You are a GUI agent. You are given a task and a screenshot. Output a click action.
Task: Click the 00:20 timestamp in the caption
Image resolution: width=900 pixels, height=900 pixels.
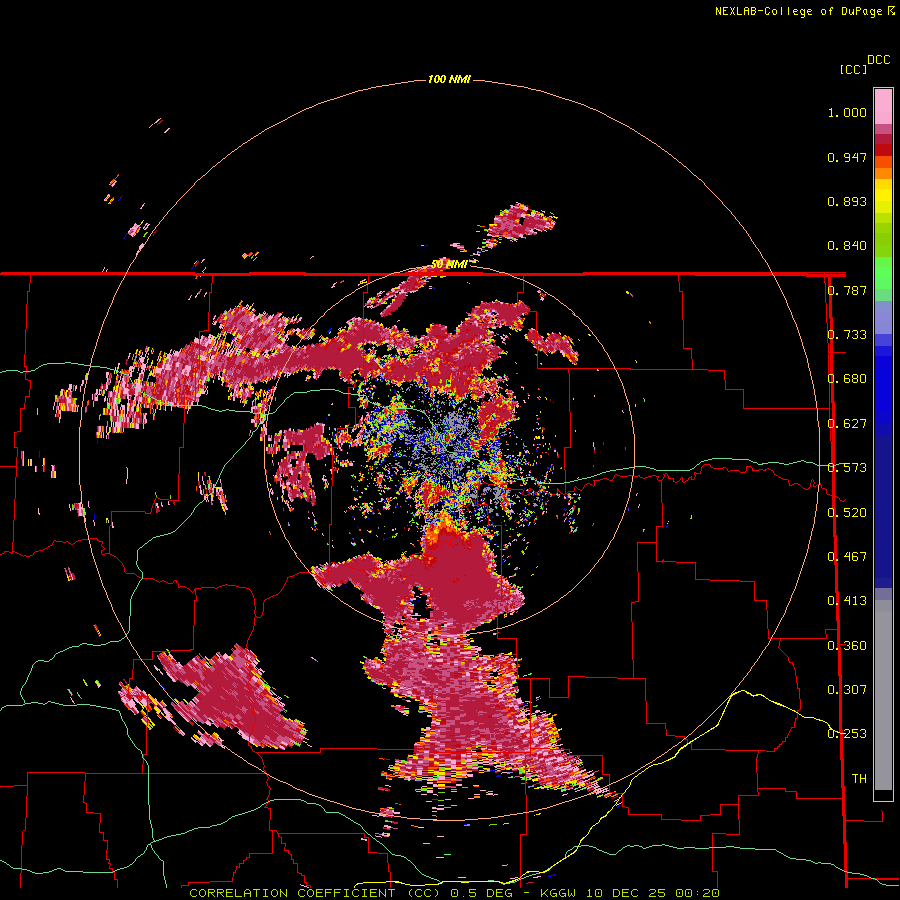697,893
